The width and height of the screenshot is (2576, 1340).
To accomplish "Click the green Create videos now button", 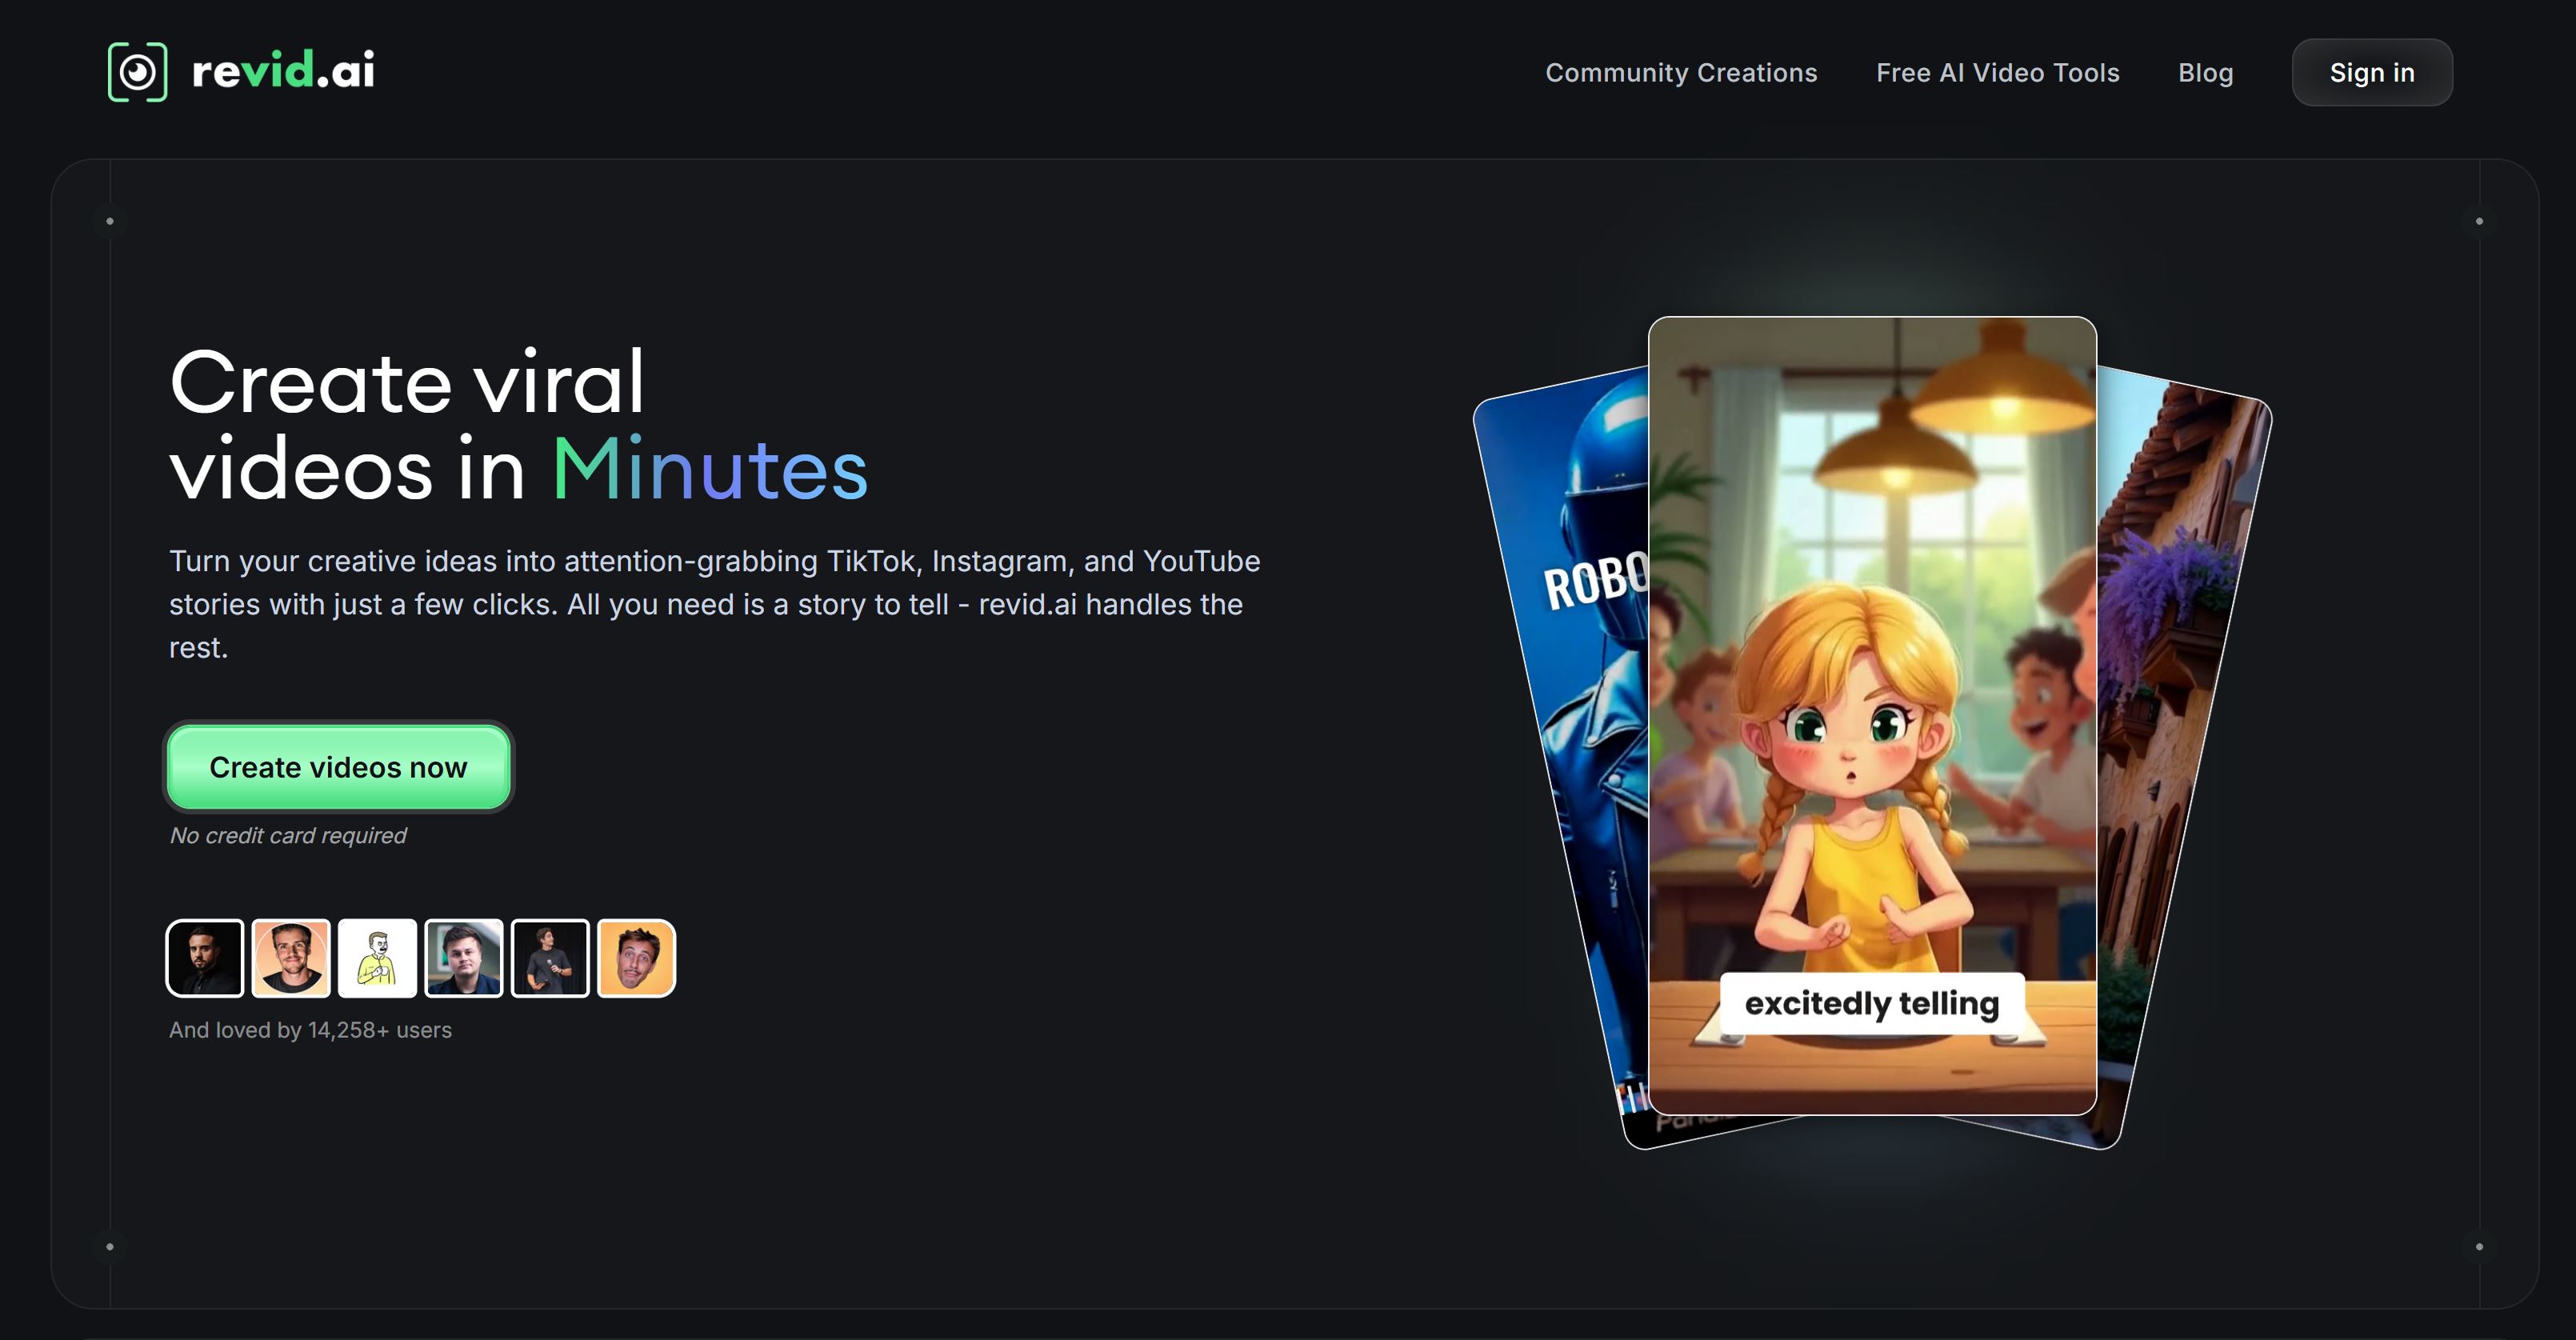I will [x=338, y=767].
